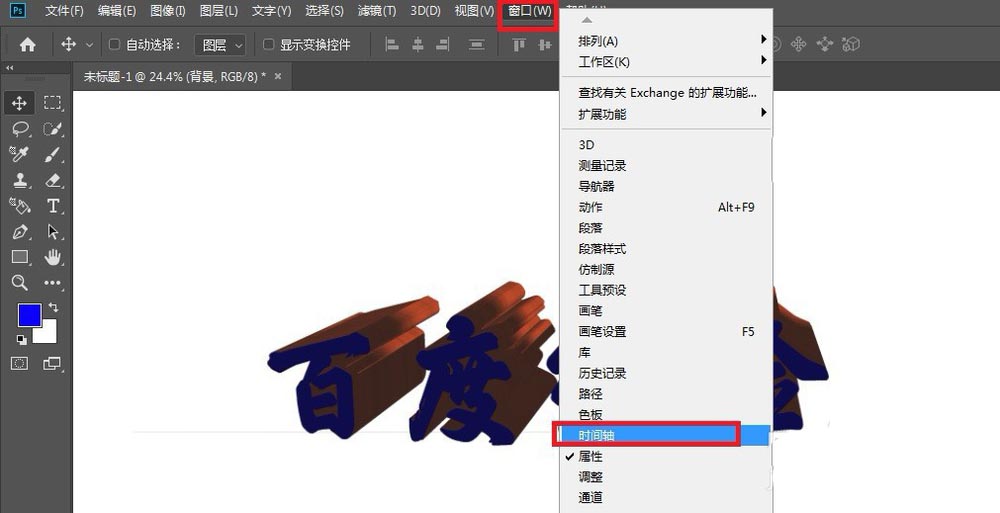Open the 编辑(E) menu

(117, 11)
